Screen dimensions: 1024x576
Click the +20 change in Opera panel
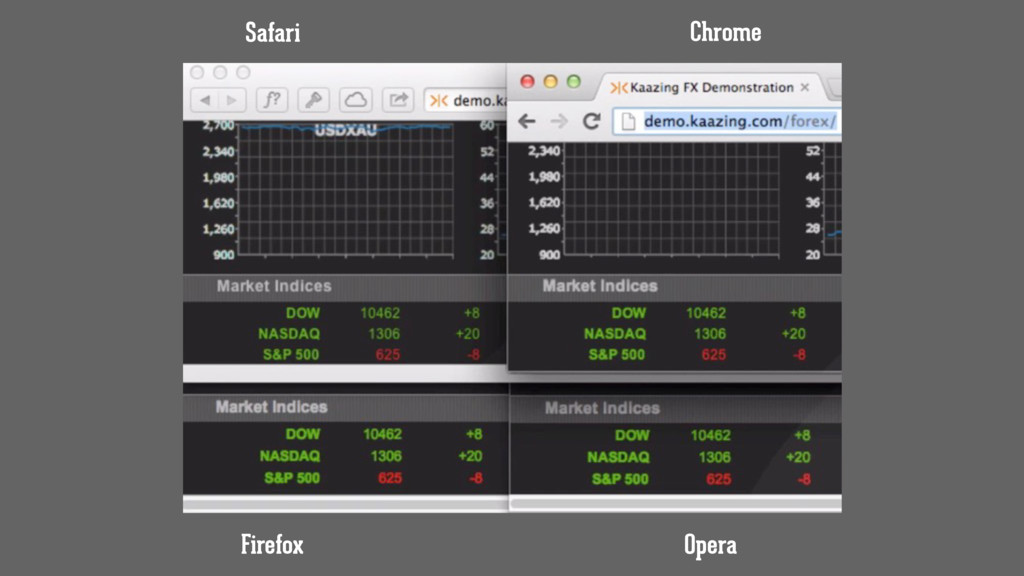(798, 457)
